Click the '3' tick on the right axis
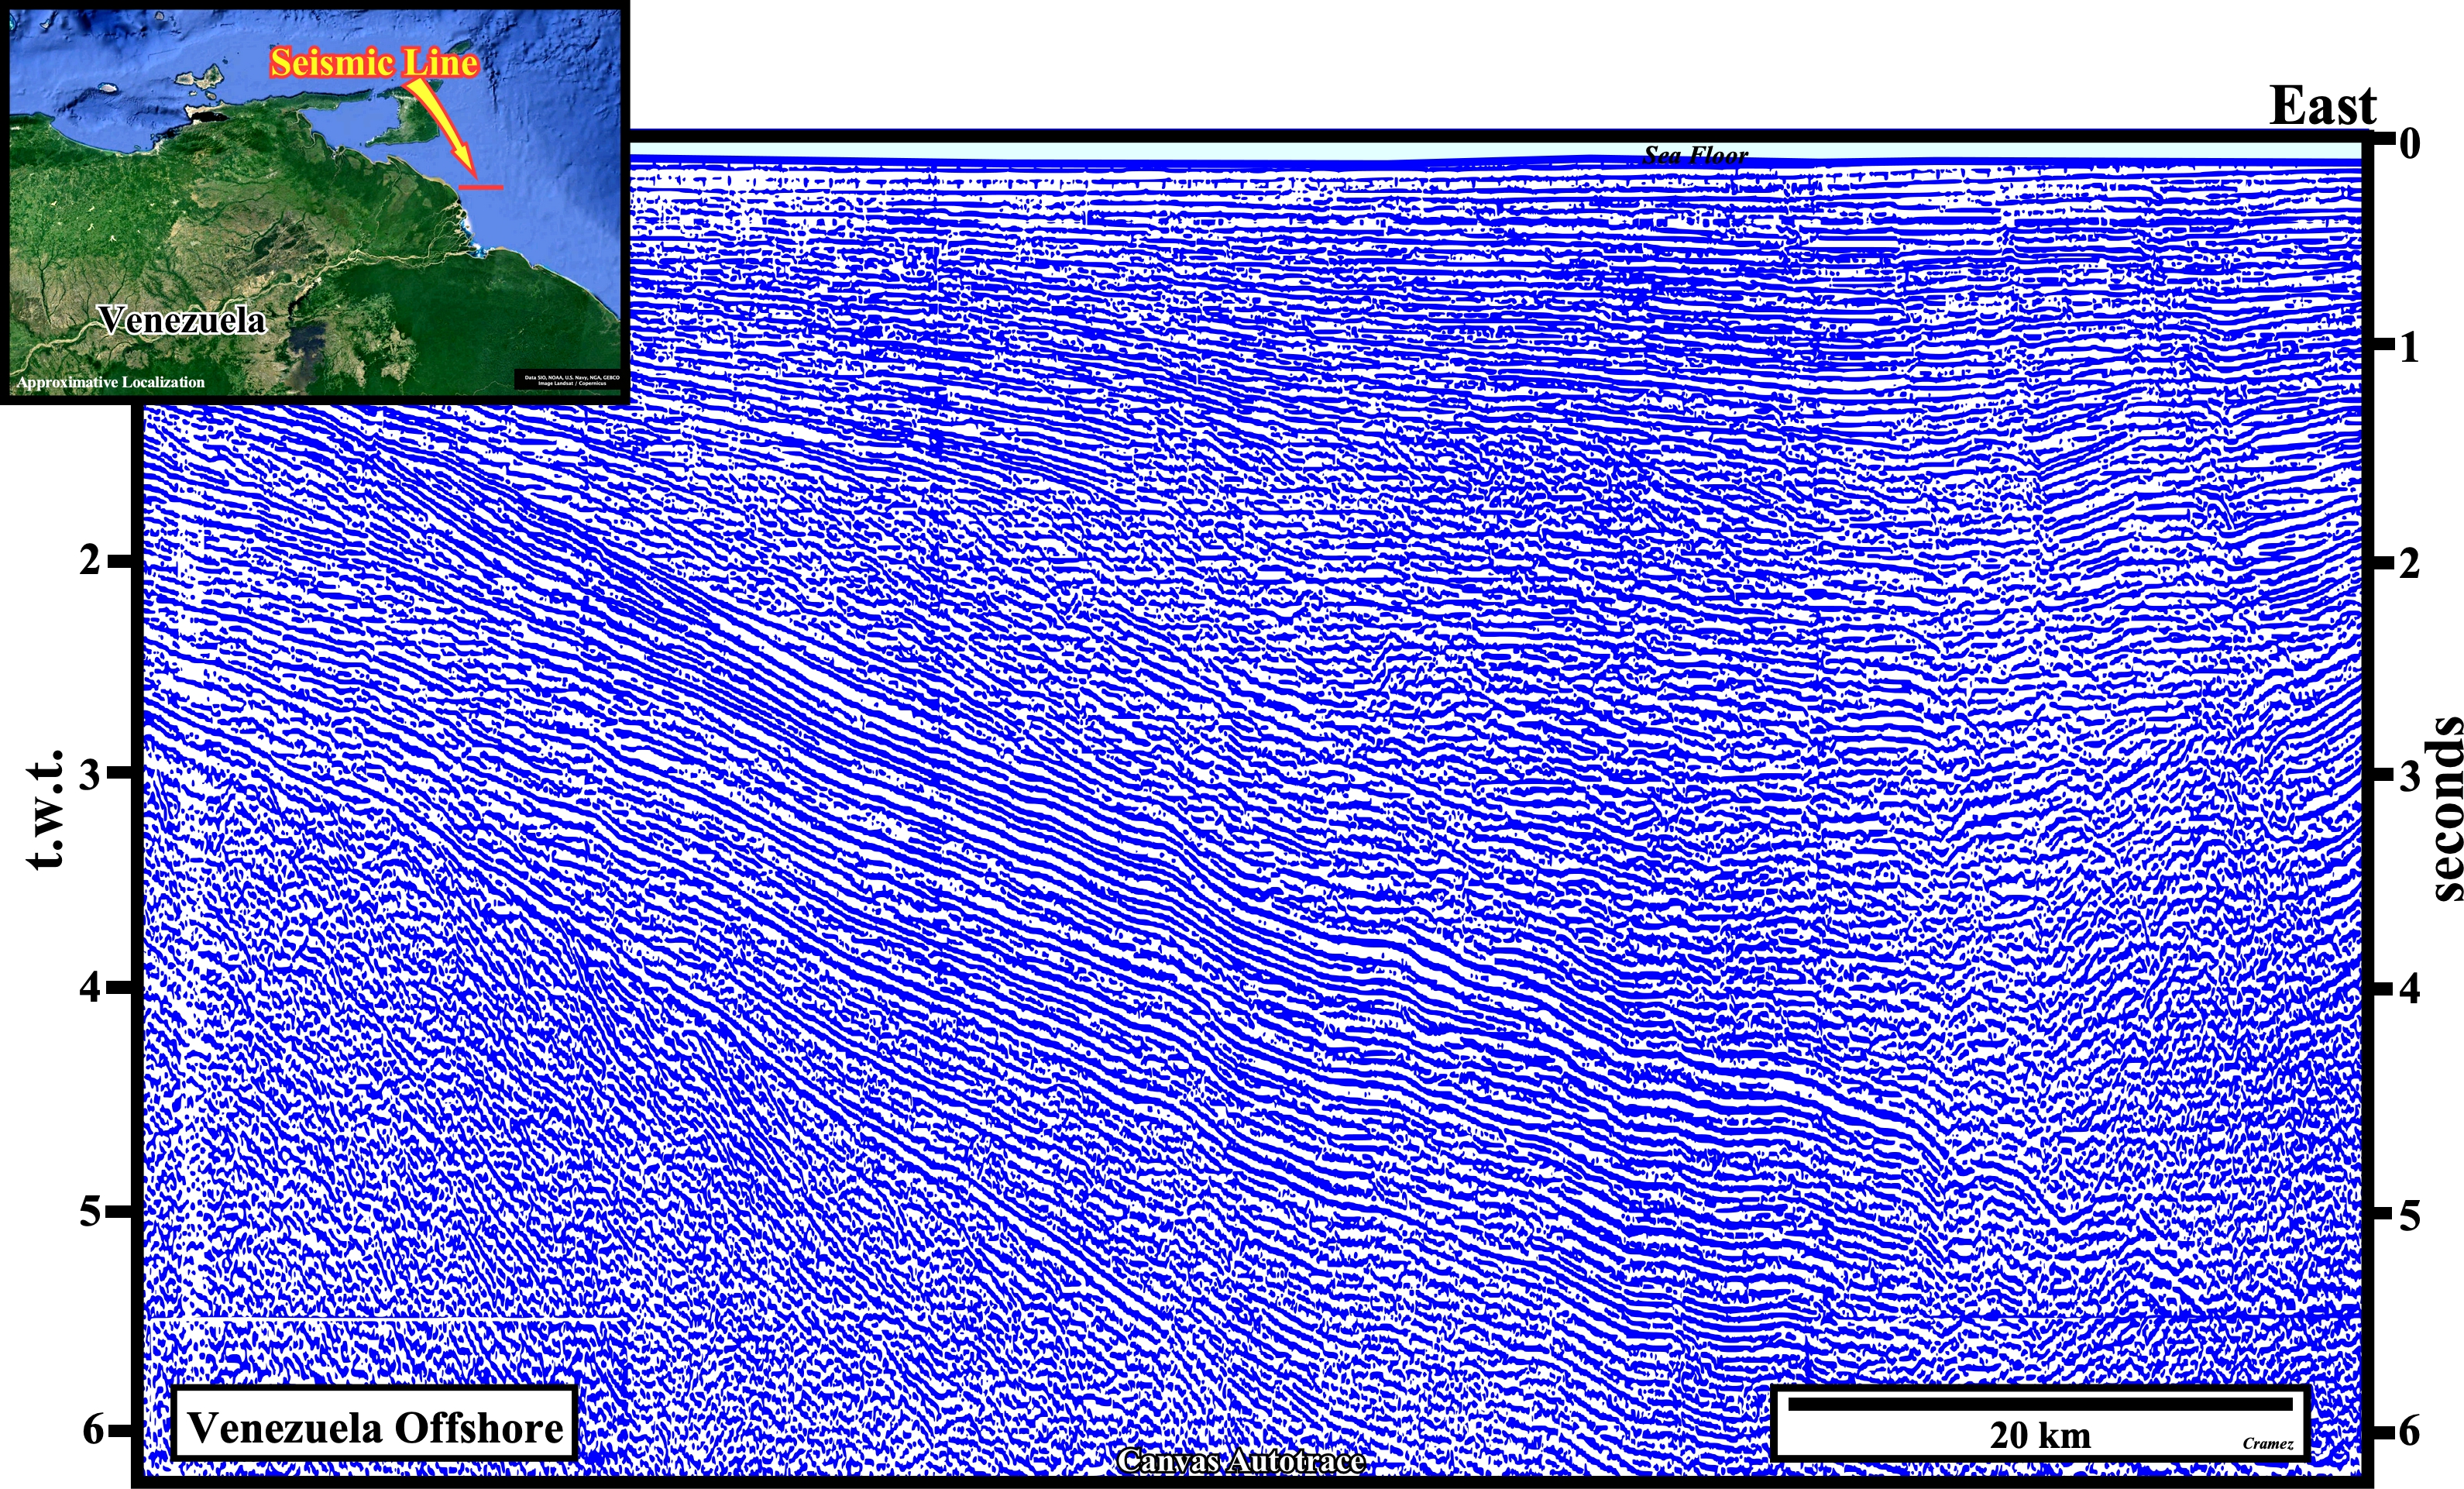Image resolution: width=2464 pixels, height=1489 pixels. pos(2409,776)
